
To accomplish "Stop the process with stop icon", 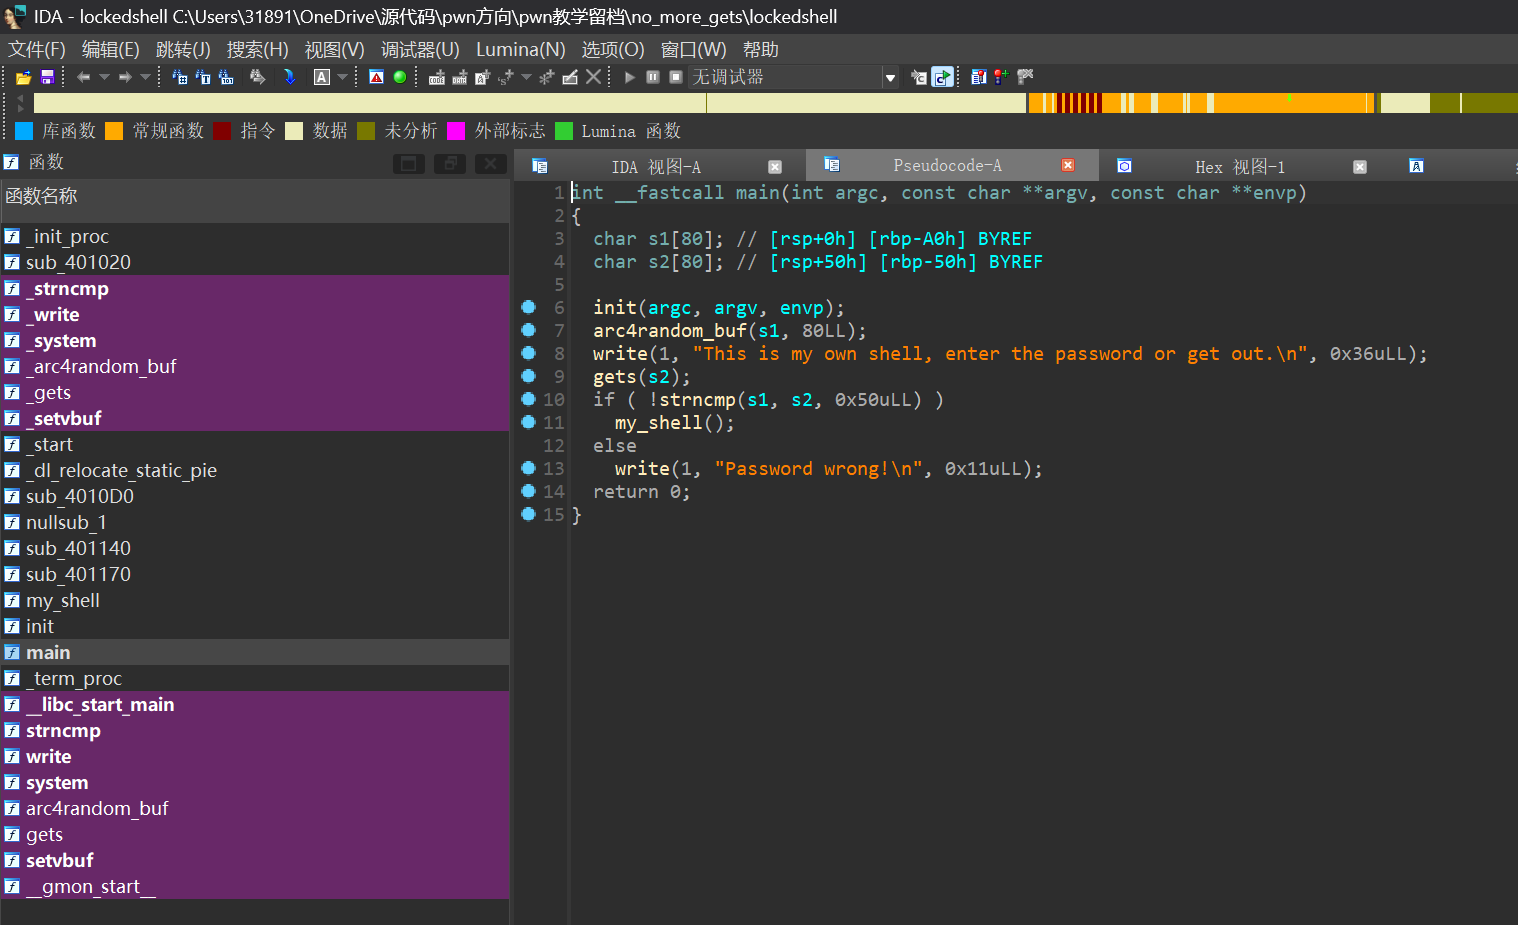I will click(x=676, y=77).
